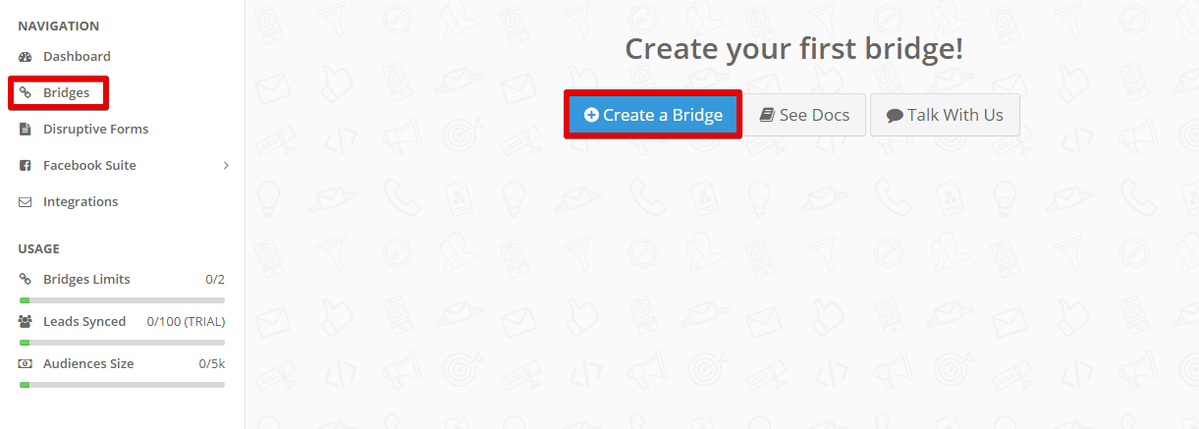Click the Audiences Size money icon
1199x429 pixels.
(x=25, y=364)
